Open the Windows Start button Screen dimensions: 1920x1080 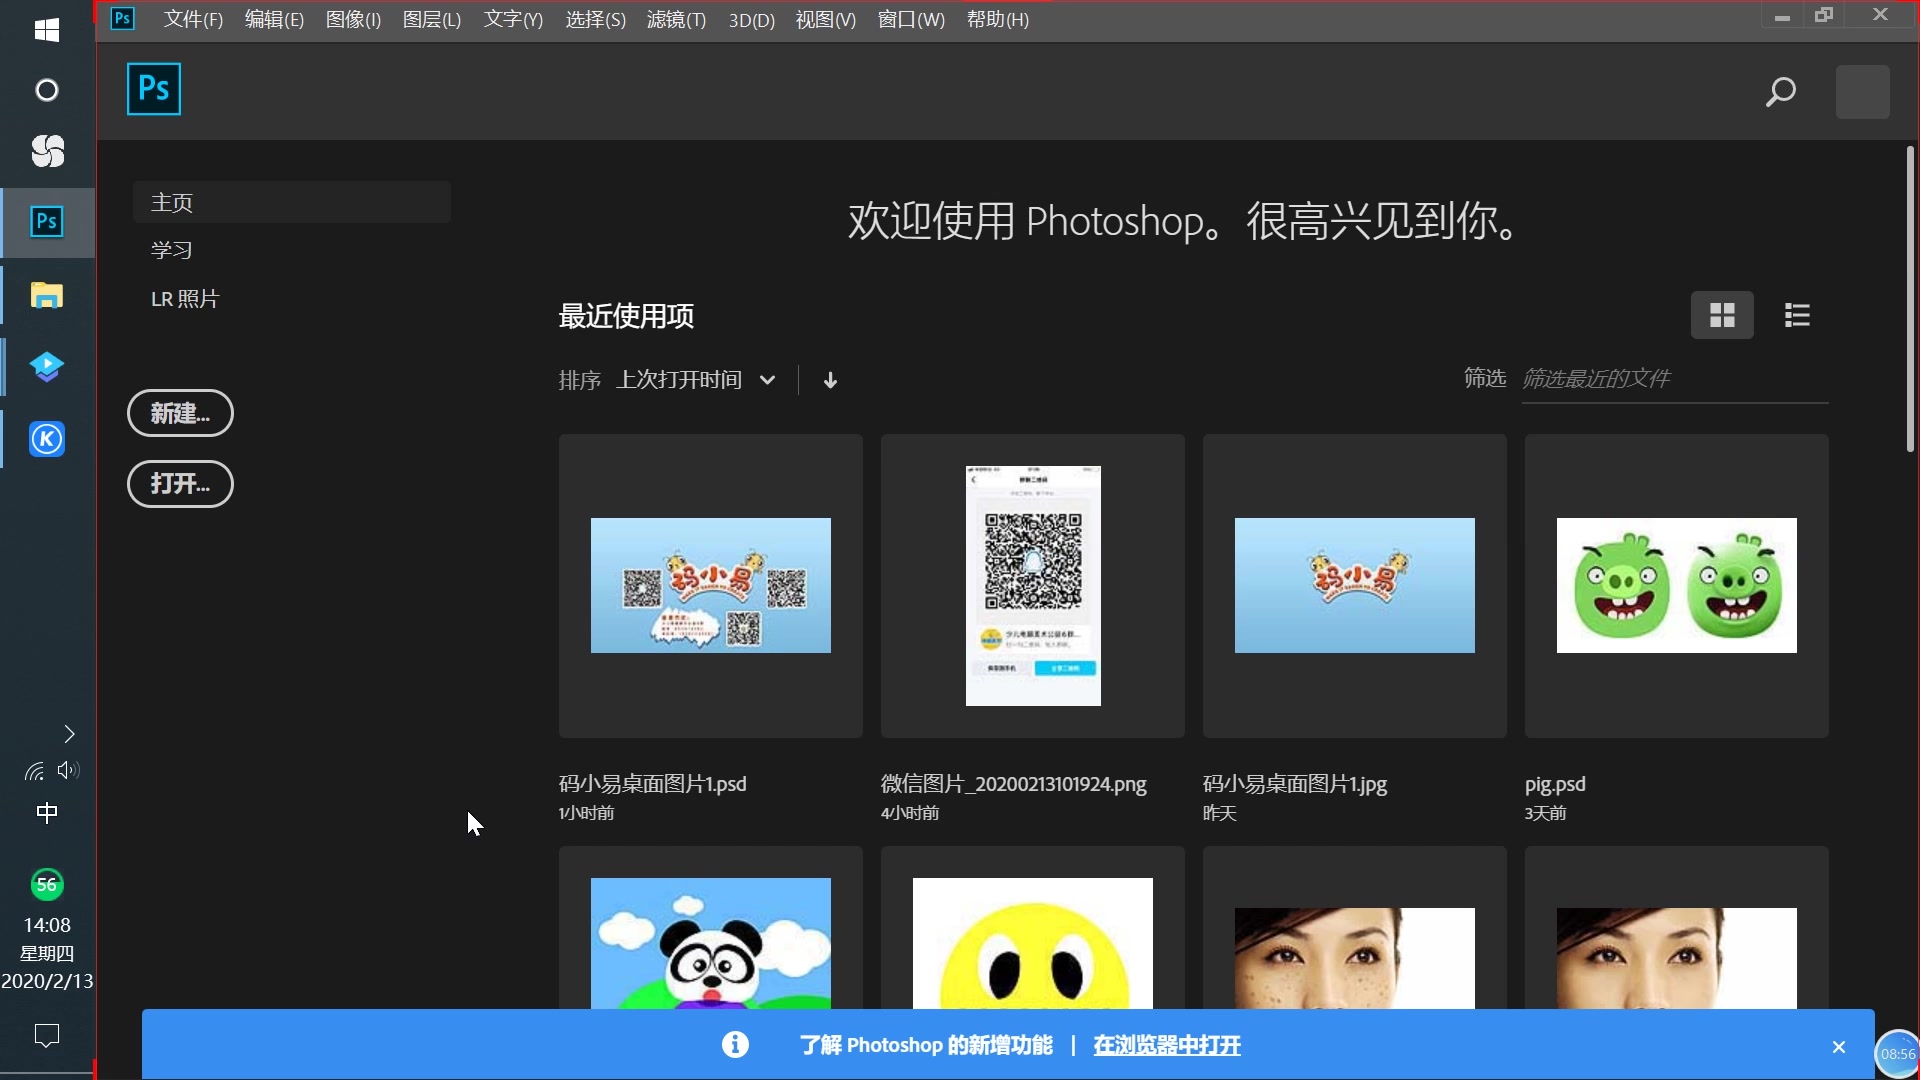(x=47, y=30)
